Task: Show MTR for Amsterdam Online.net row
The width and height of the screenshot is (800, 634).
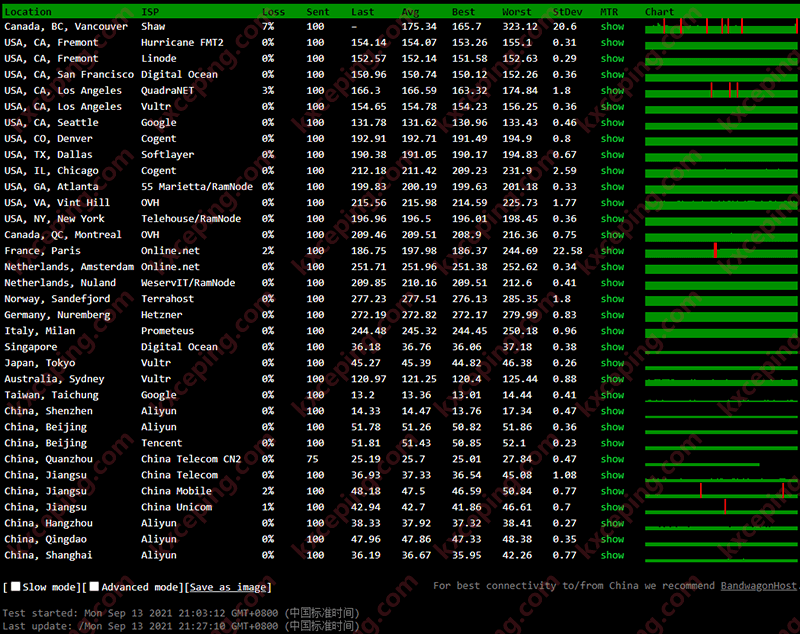Action: [x=612, y=267]
